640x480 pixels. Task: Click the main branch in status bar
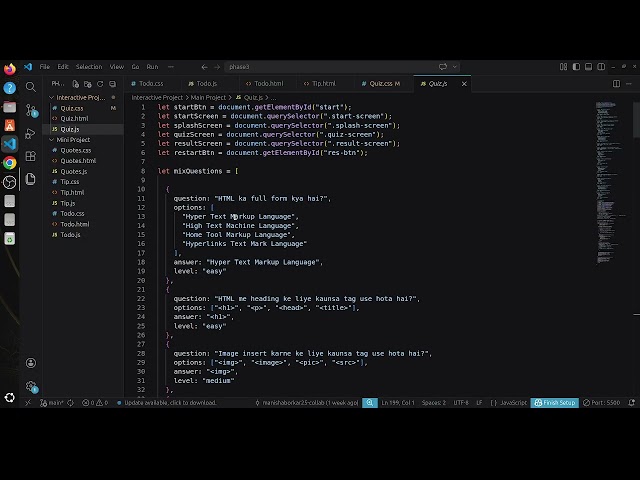(x=52, y=402)
